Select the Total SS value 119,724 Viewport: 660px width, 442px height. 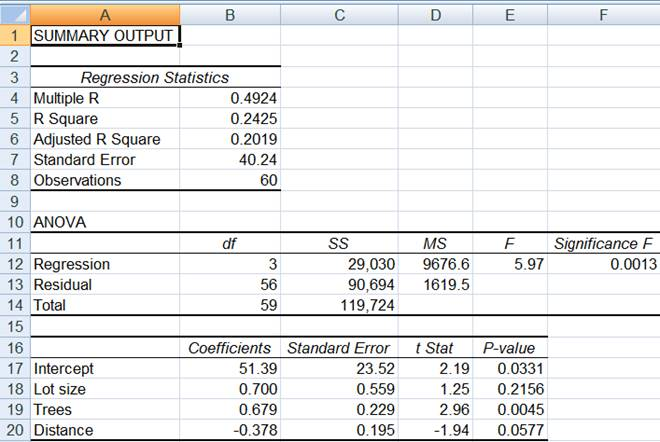340,305
